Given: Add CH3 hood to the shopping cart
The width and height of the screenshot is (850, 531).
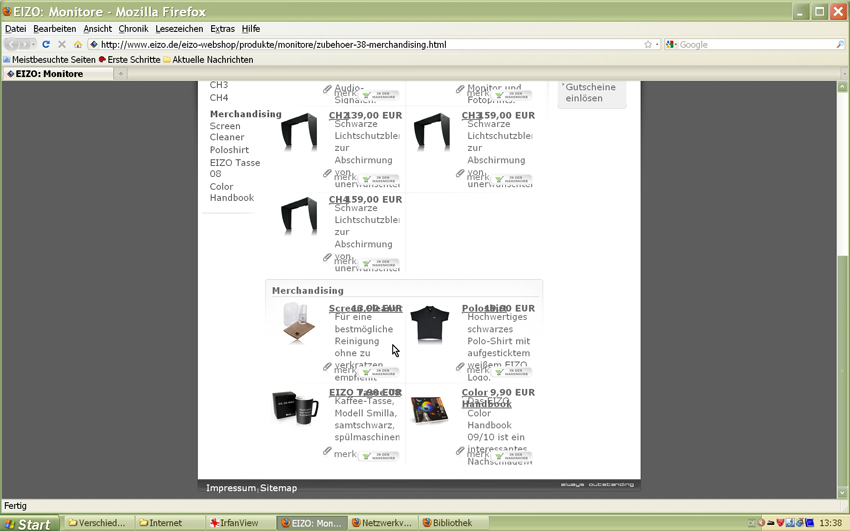Looking at the screenshot, I should pos(512,179).
